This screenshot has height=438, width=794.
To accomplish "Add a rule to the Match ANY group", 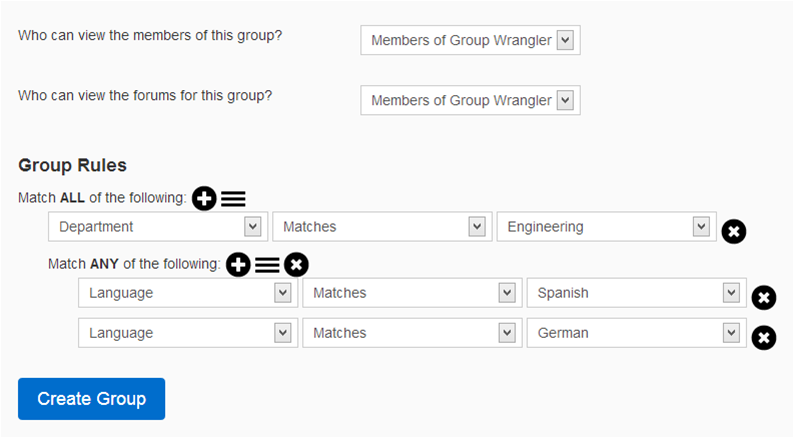I will point(238,265).
